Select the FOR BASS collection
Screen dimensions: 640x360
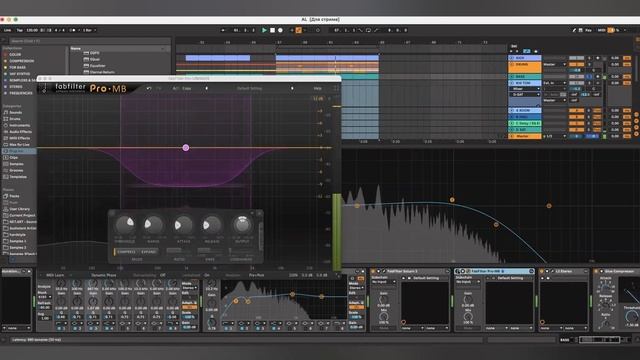(18, 67)
